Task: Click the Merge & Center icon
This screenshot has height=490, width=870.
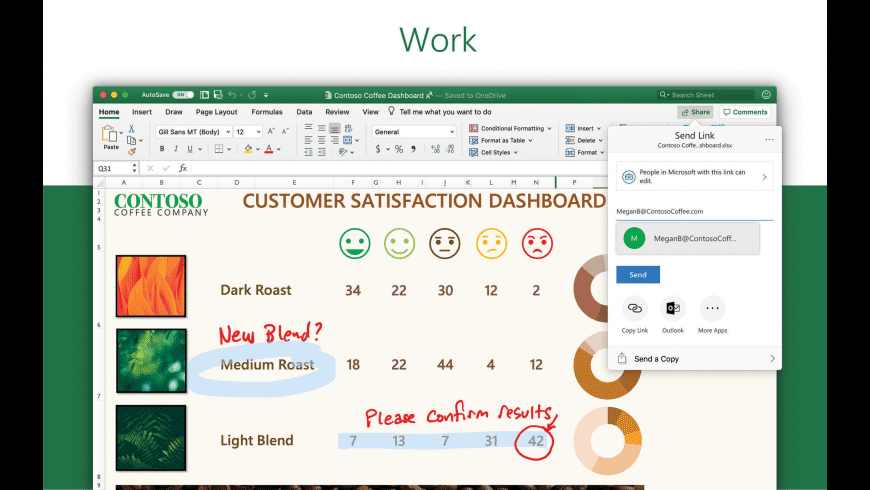Action: coord(348,140)
